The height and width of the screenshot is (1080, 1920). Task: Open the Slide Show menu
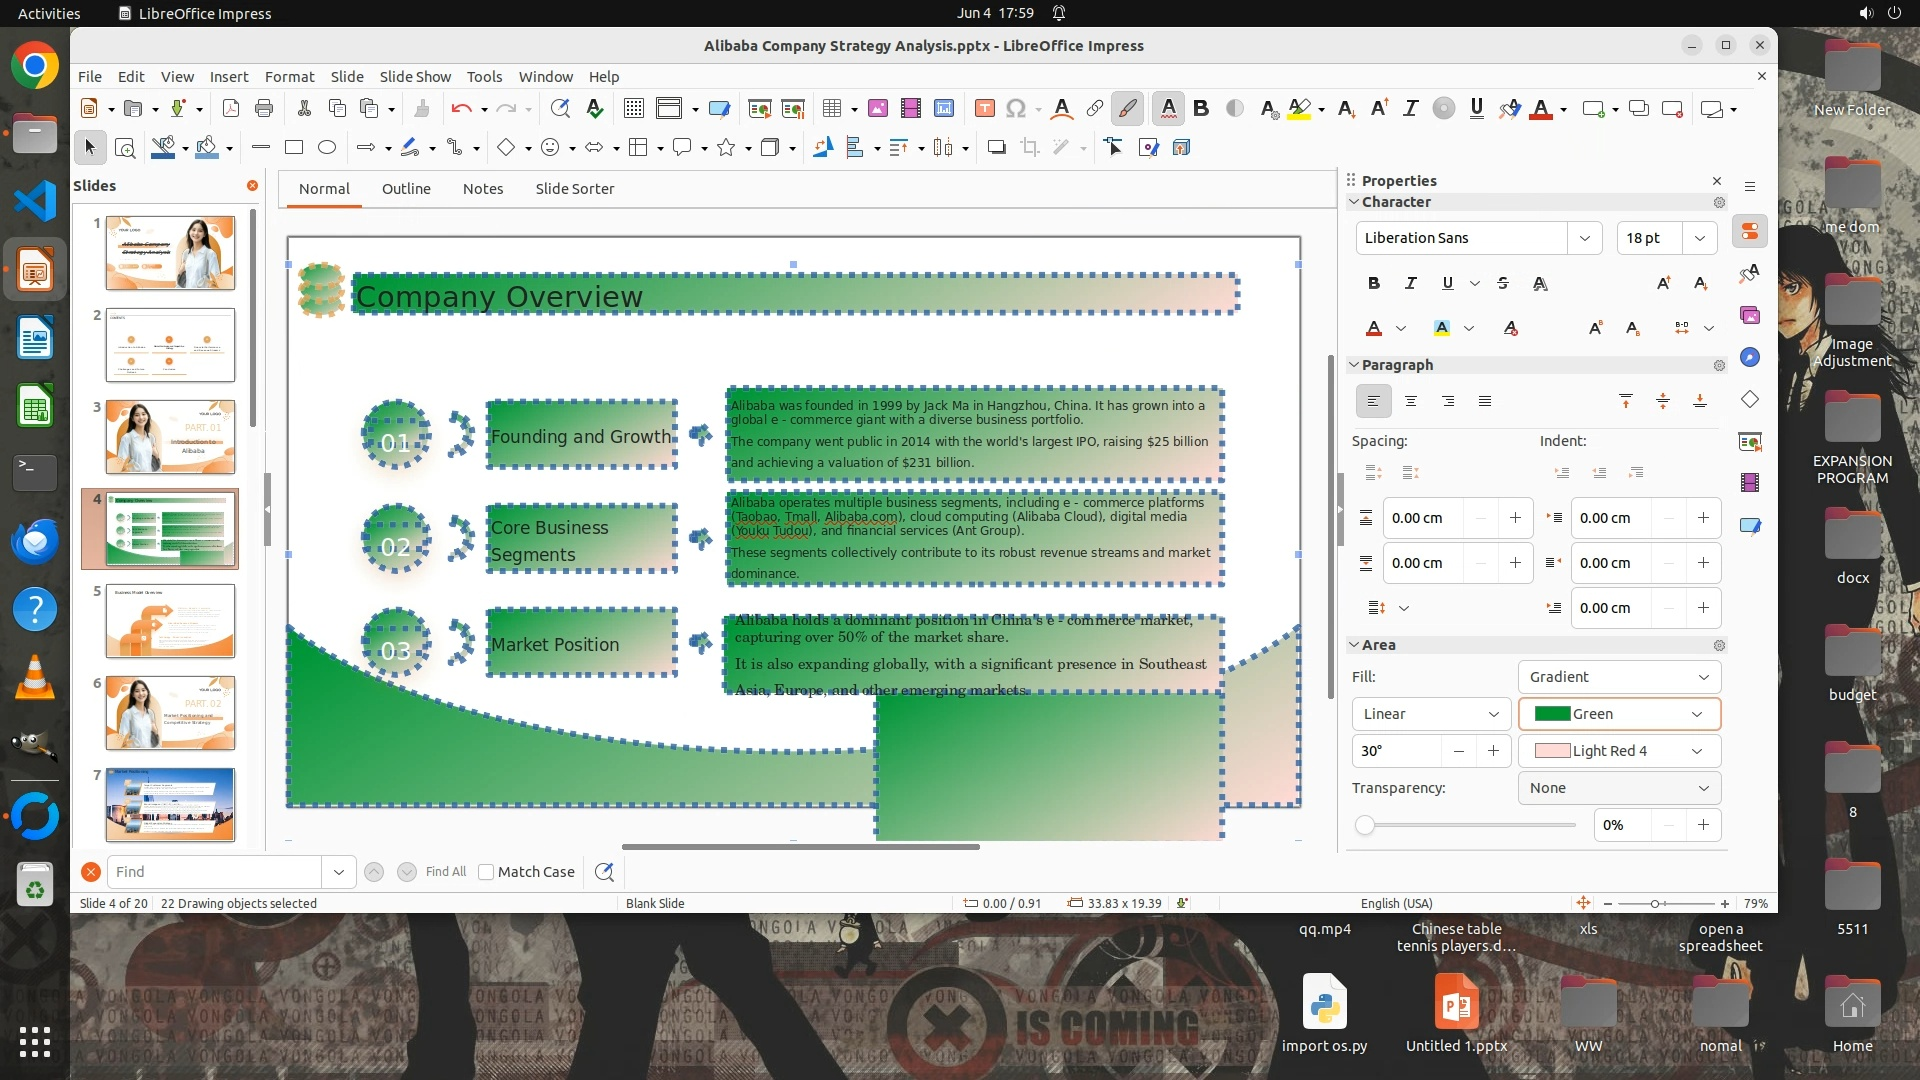click(x=415, y=77)
